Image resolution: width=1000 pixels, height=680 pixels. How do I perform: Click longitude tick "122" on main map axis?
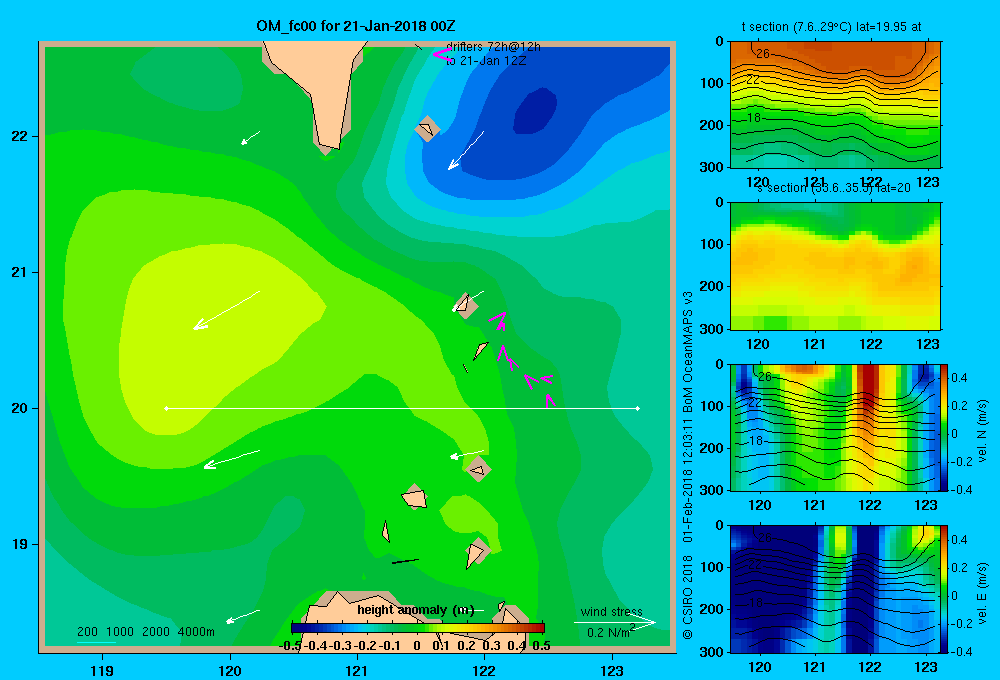[485, 670]
